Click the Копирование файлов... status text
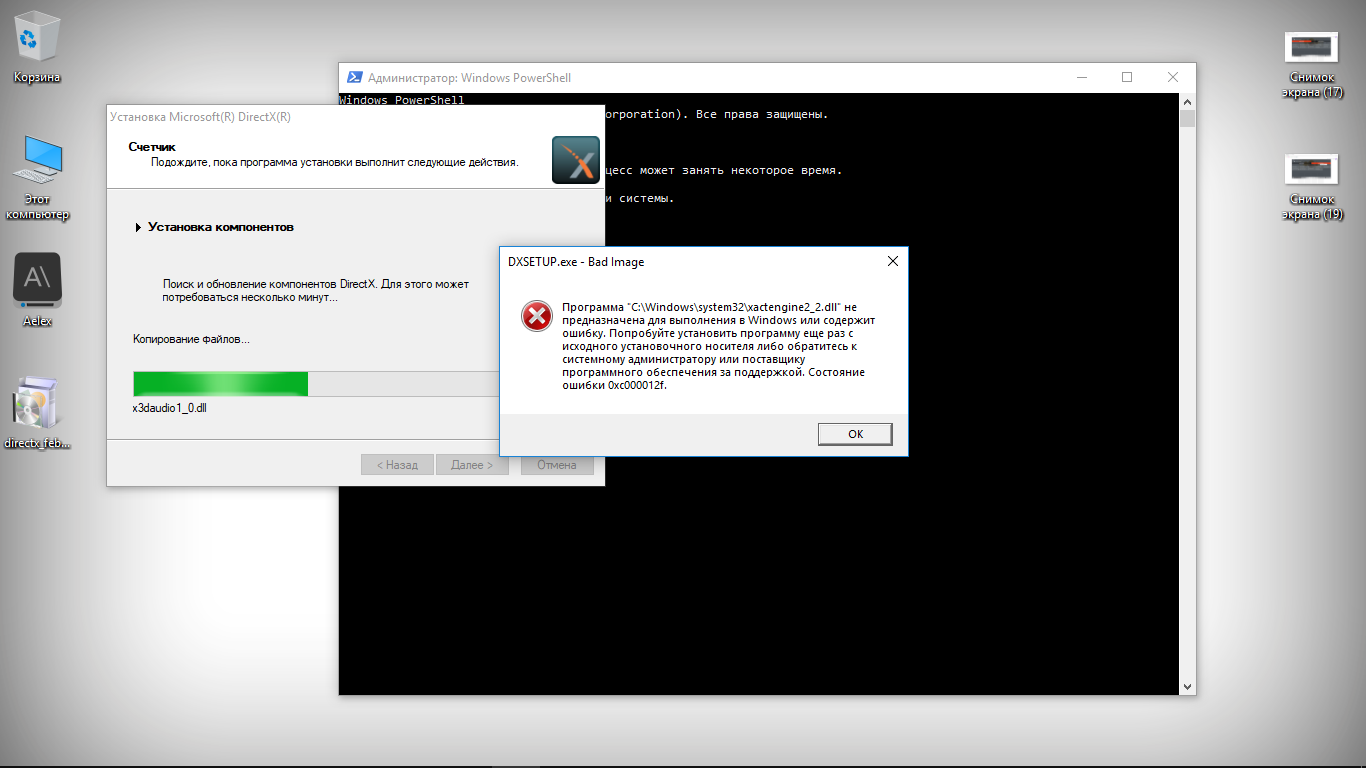The width and height of the screenshot is (1366, 768). coord(191,340)
